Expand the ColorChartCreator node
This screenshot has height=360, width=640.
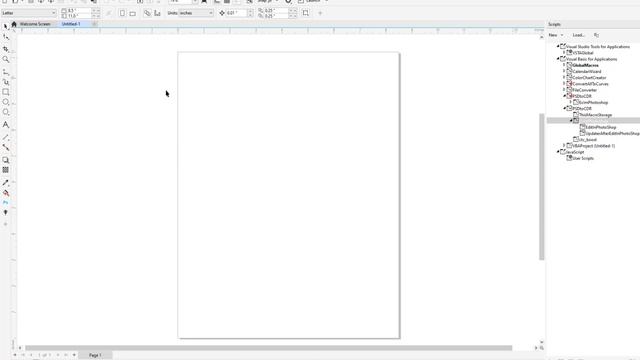[564, 77]
